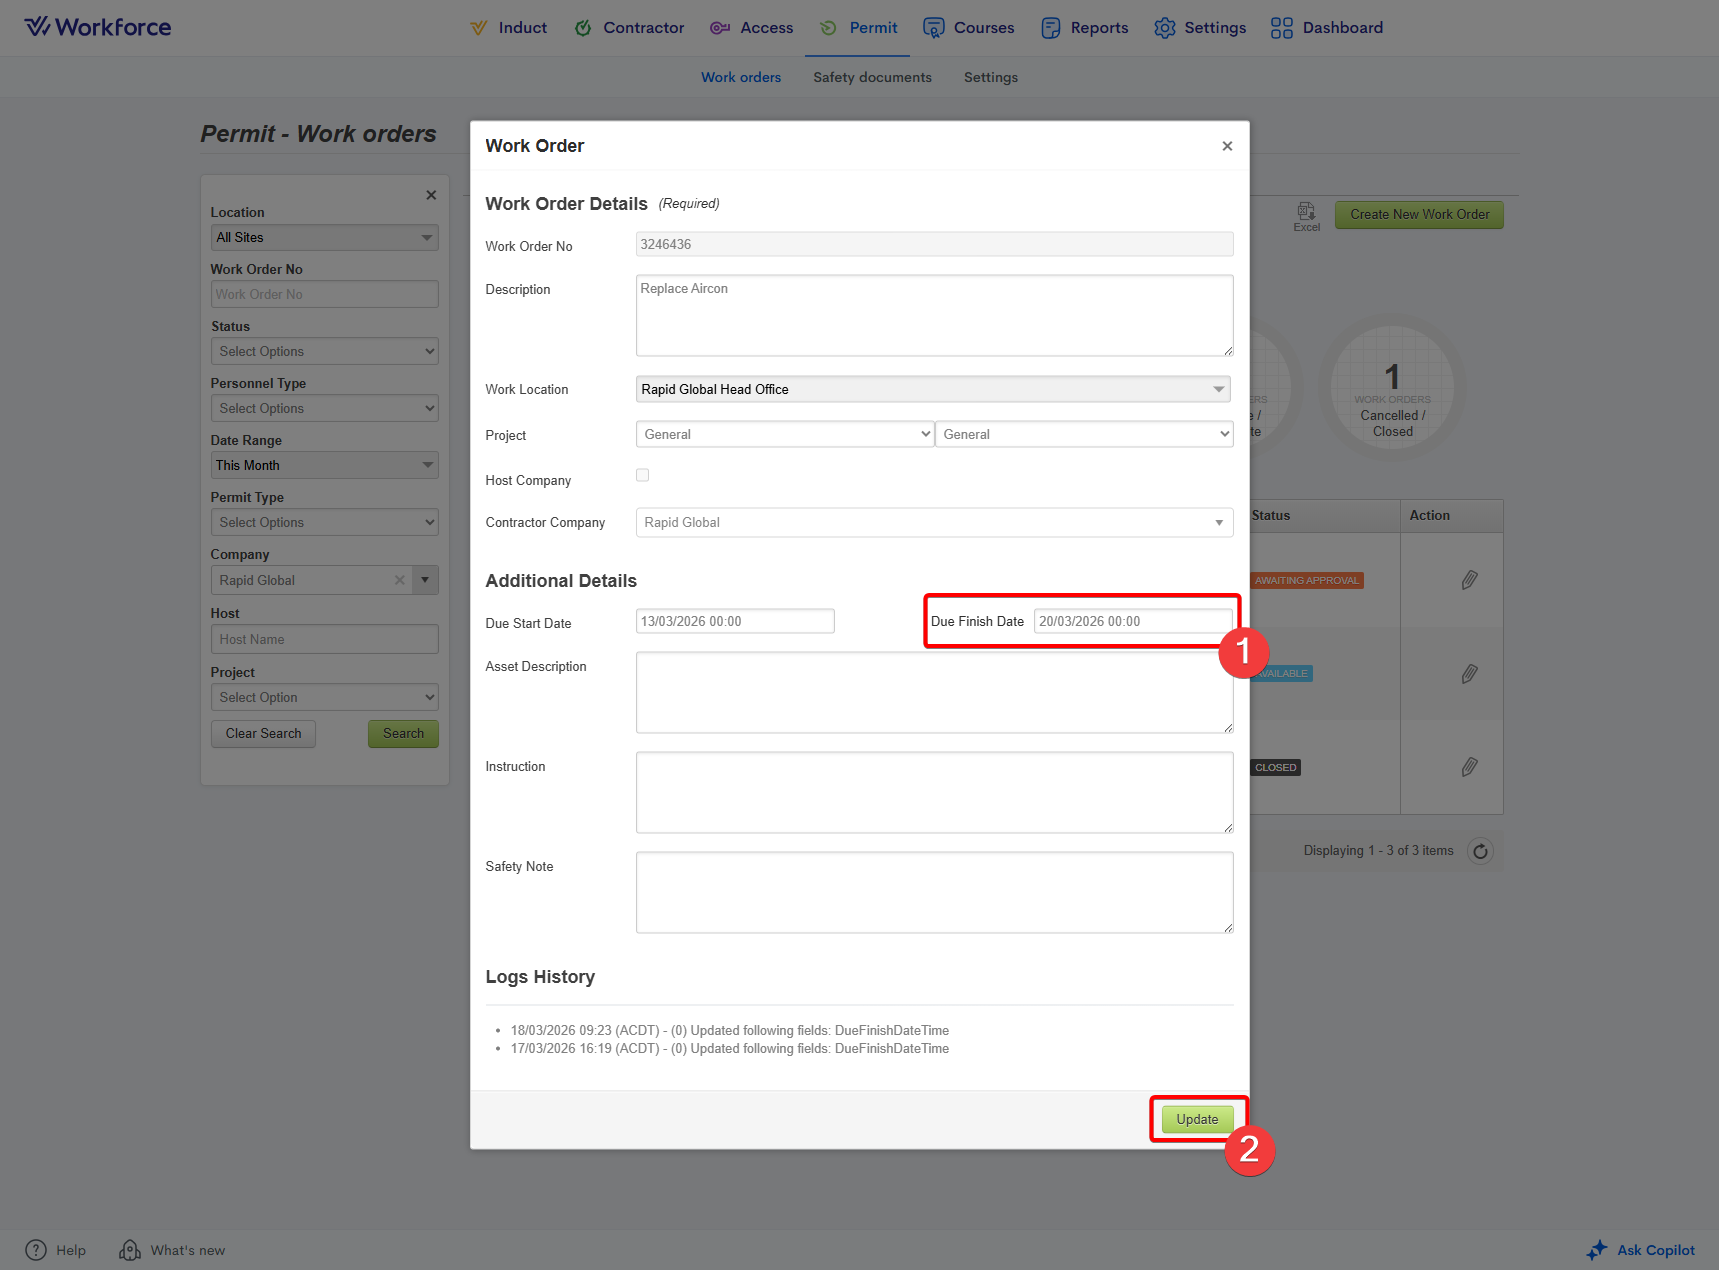Click the Excel export icon
1719x1270 pixels.
pyautogui.click(x=1306, y=212)
